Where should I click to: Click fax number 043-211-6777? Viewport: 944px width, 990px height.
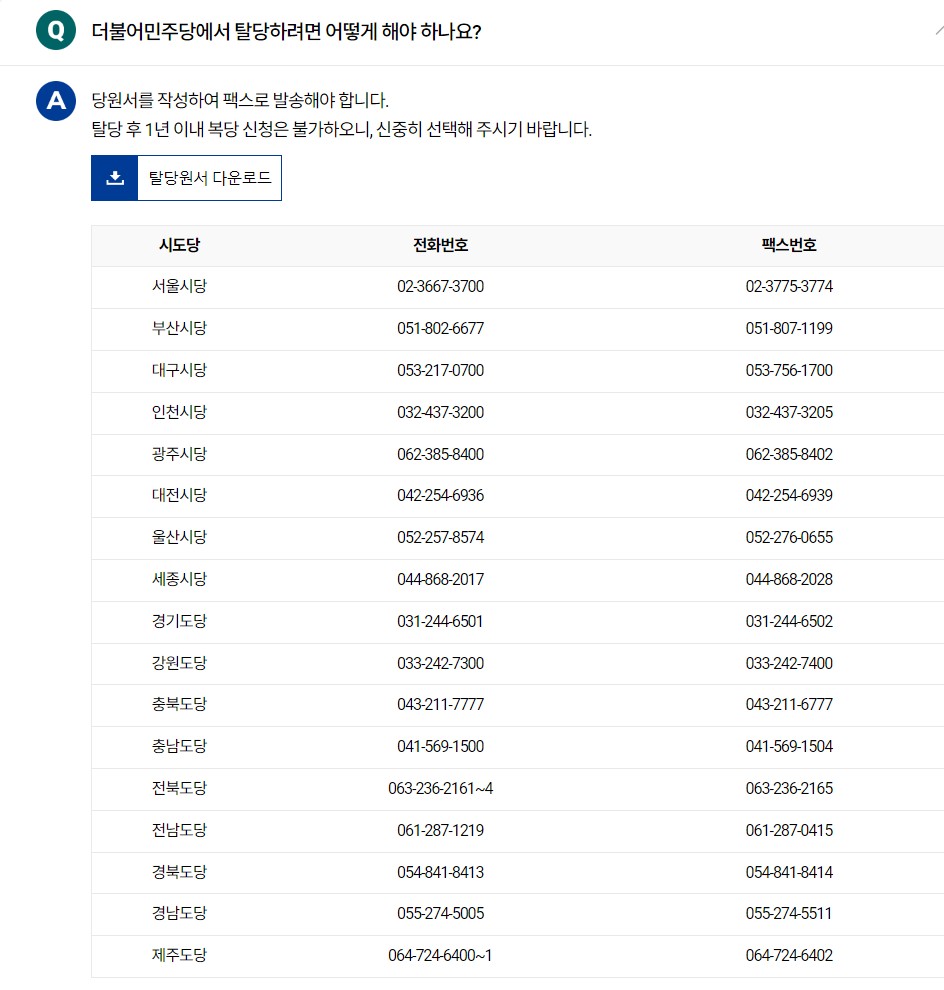[x=789, y=704]
